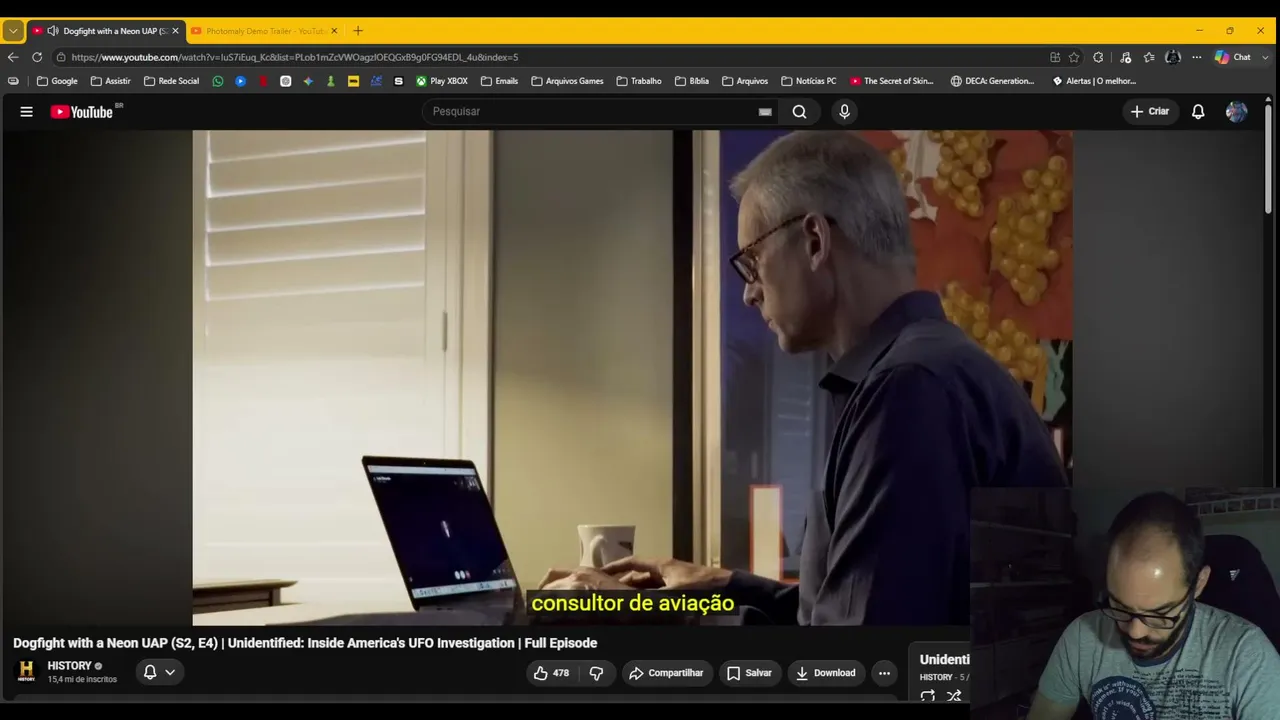Viewport: 1280px width, 720px height.
Task: Reload the page in the browser toolbar
Action: click(37, 57)
